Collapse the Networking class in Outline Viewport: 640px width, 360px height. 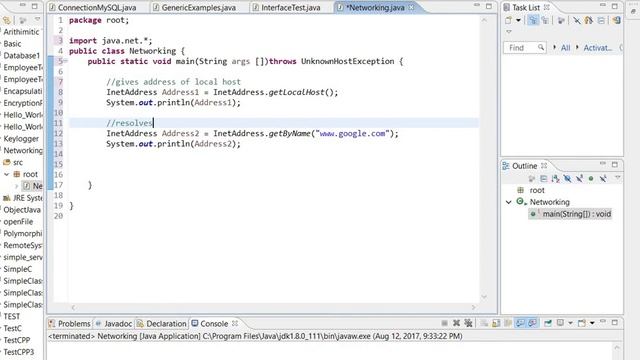tap(509, 202)
